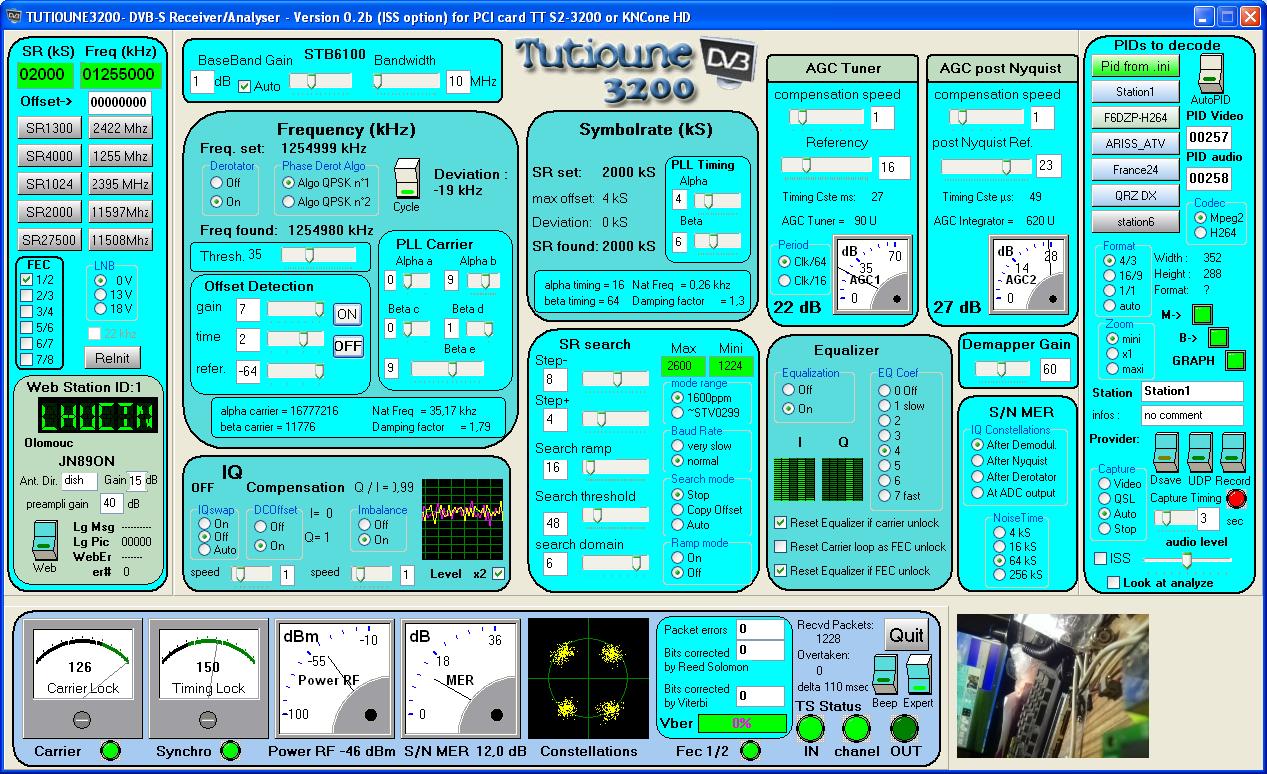This screenshot has height=774, width=1267.
Task: Click the Demapper Gain slider
Action: 1004,369
